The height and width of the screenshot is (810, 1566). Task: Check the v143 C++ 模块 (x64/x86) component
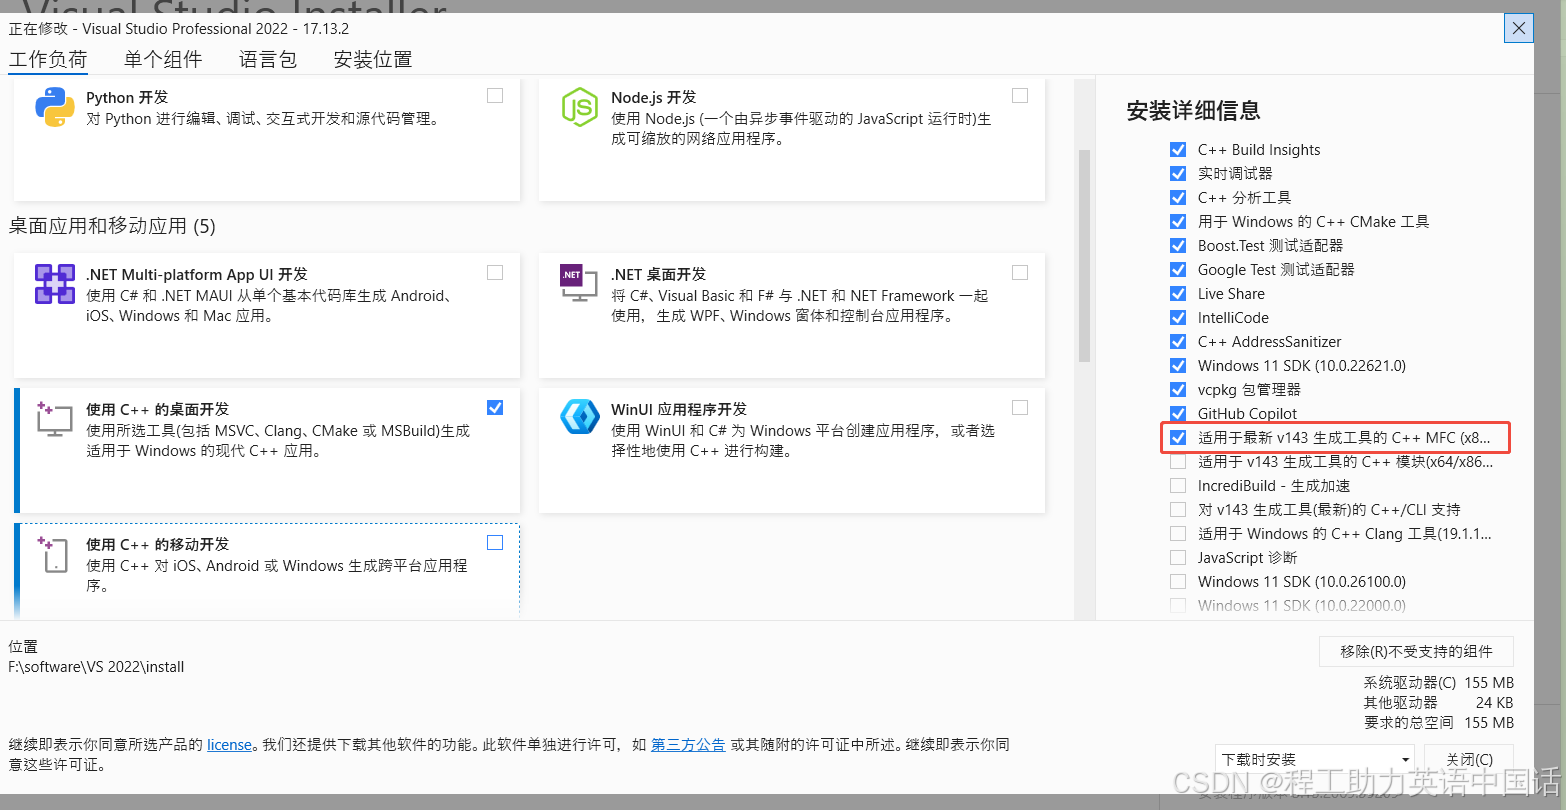(x=1178, y=461)
